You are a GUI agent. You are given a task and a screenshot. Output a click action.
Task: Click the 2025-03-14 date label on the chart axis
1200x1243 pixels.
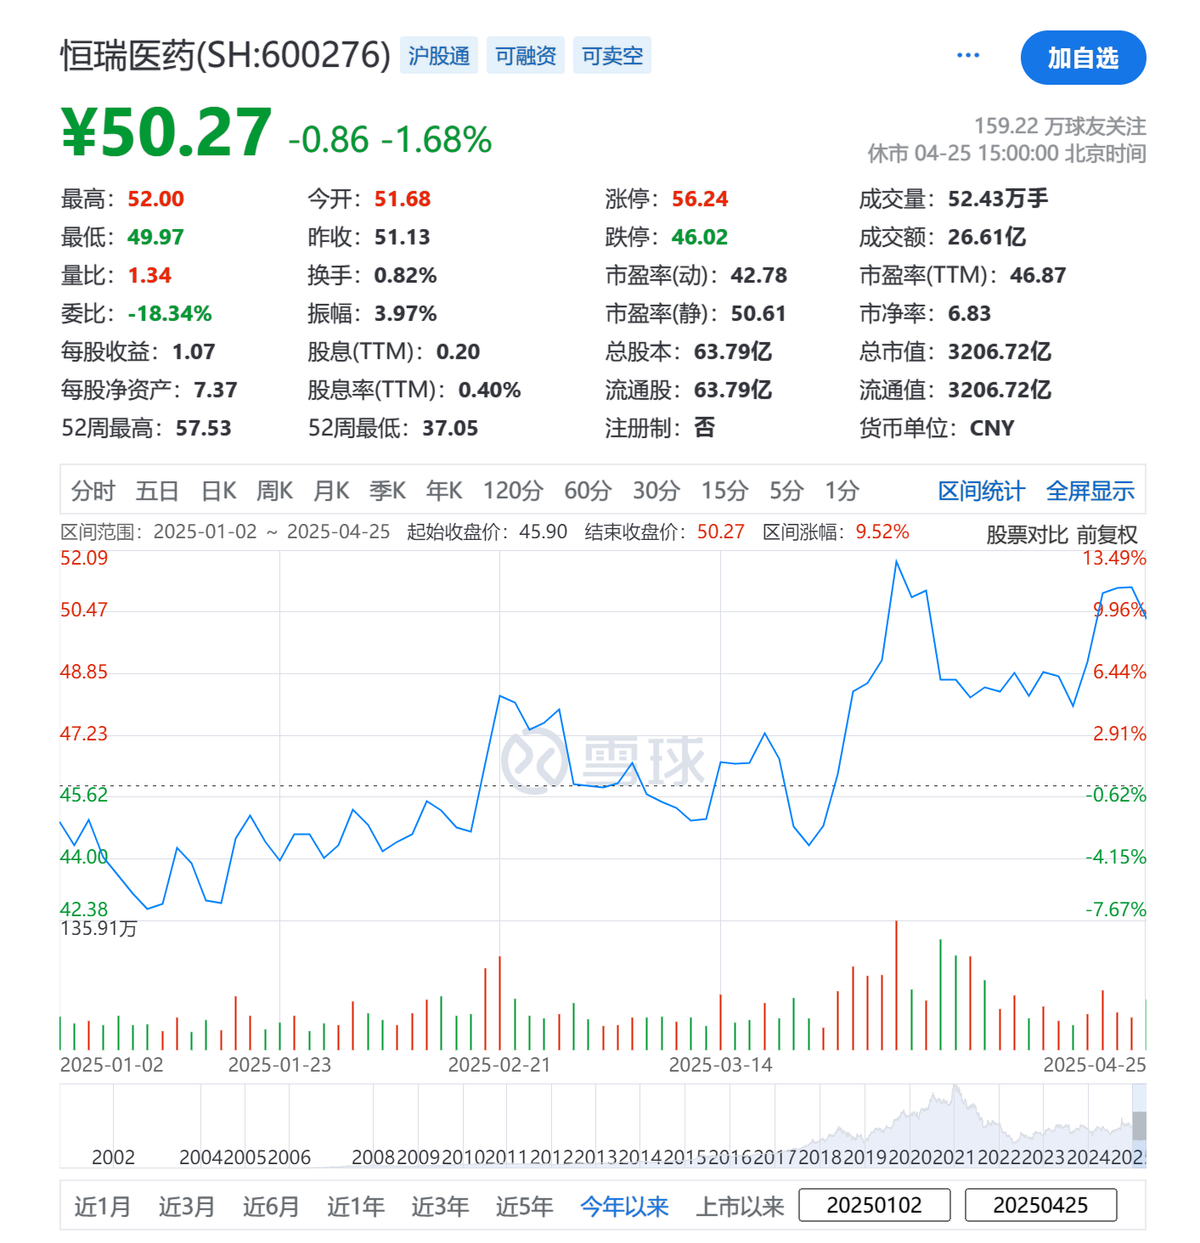pyautogui.click(x=720, y=1065)
